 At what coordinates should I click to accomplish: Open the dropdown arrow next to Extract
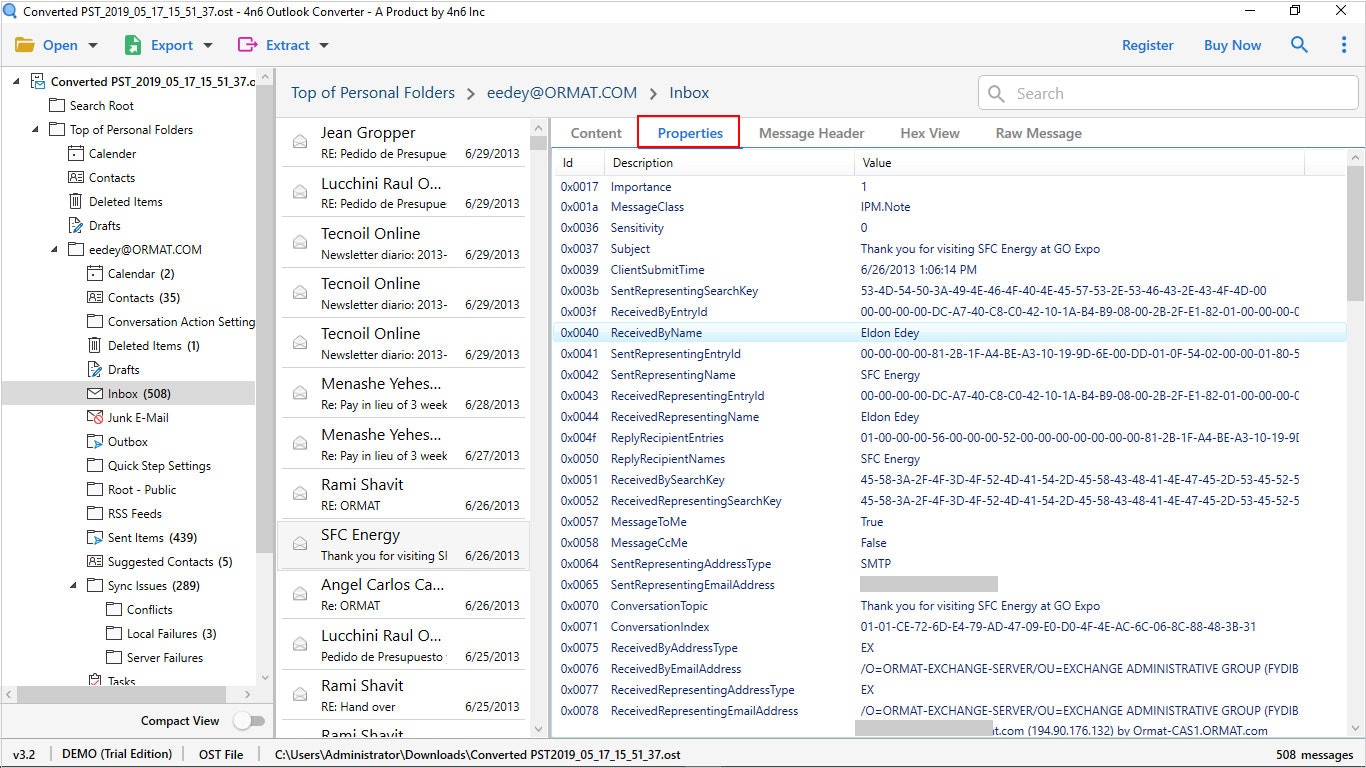pos(324,45)
